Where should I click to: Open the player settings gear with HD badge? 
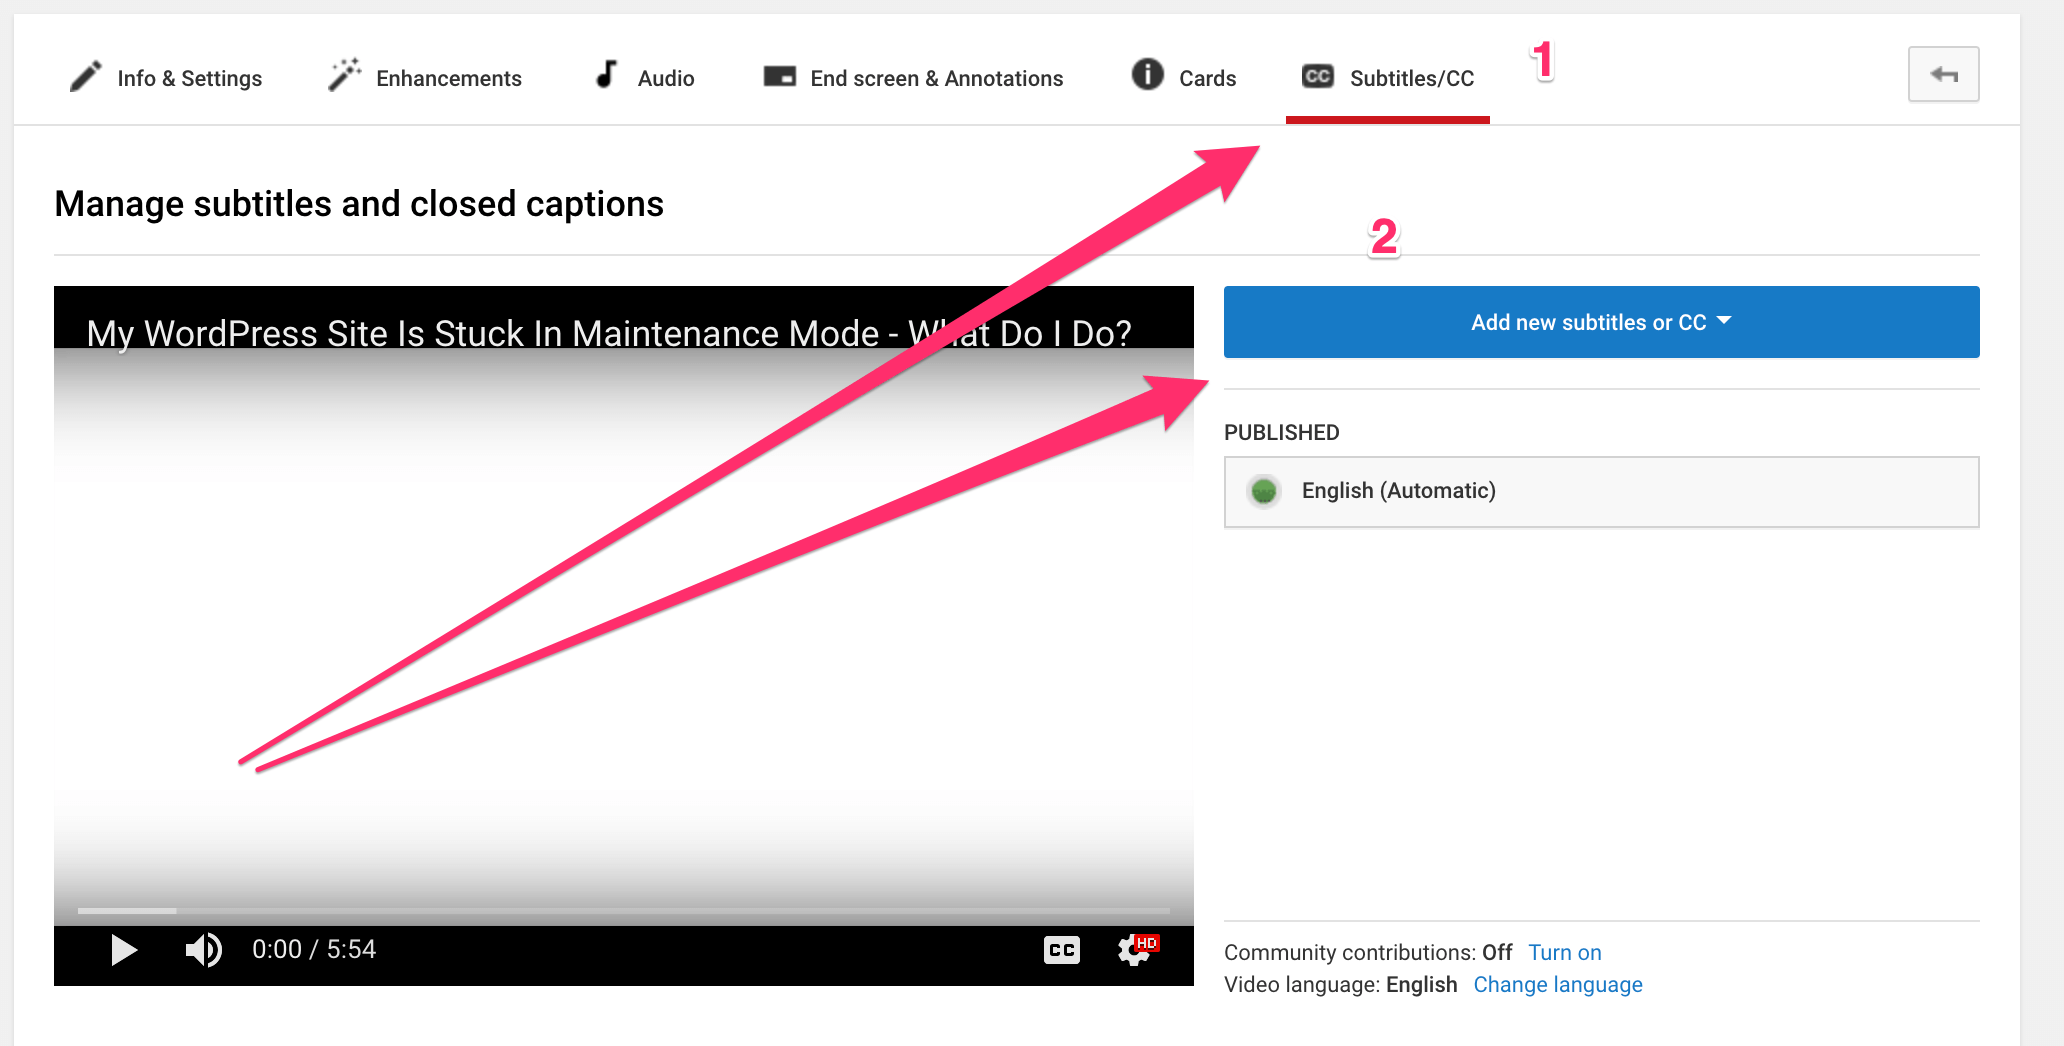[1135, 950]
